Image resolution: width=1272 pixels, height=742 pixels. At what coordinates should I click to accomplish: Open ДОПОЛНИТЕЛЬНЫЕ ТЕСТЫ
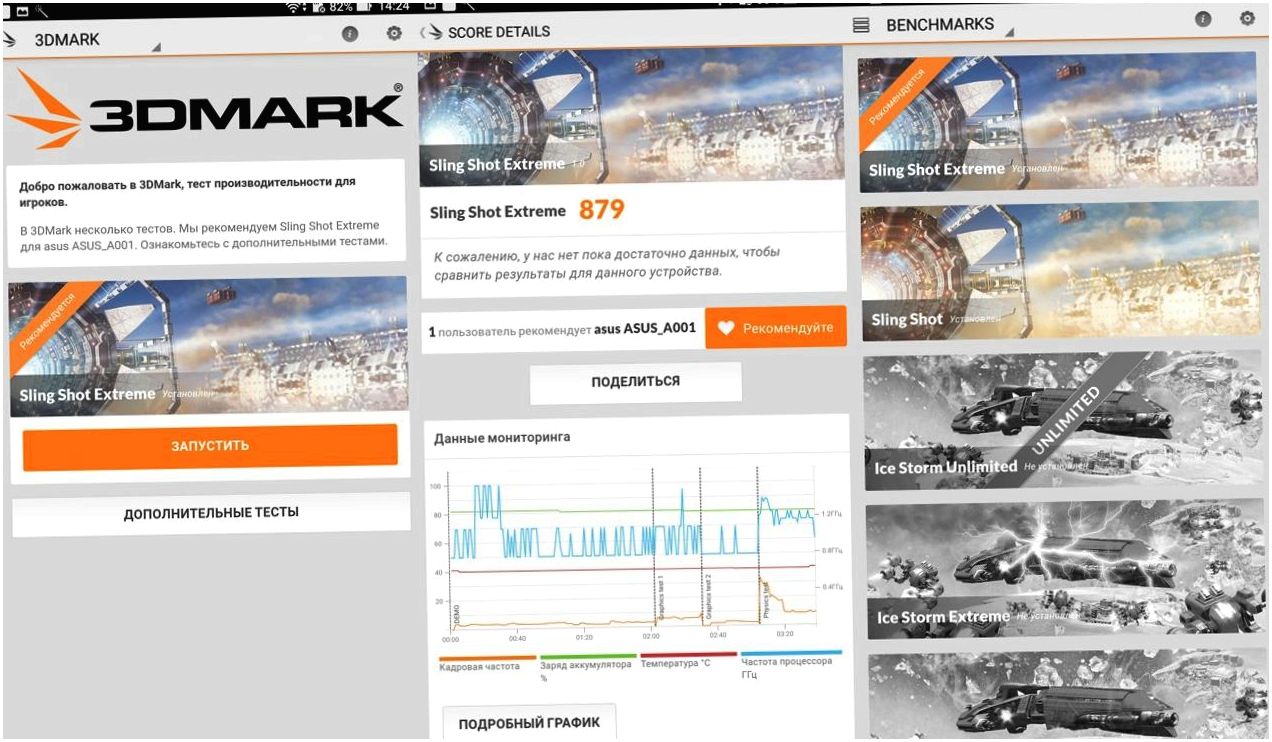tap(211, 513)
